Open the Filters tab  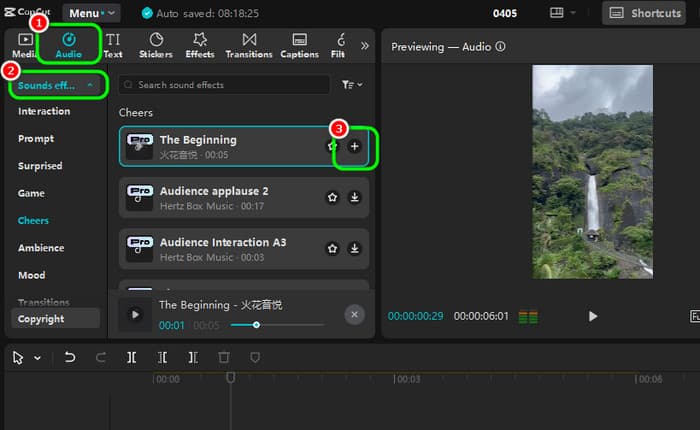click(338, 46)
